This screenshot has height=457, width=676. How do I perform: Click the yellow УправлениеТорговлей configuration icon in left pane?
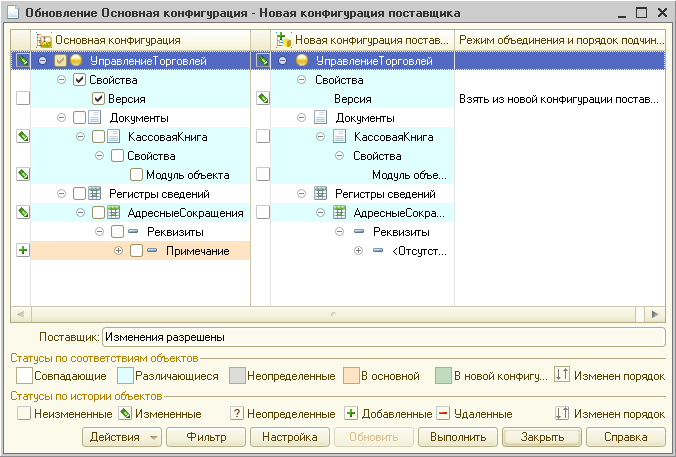(76, 61)
